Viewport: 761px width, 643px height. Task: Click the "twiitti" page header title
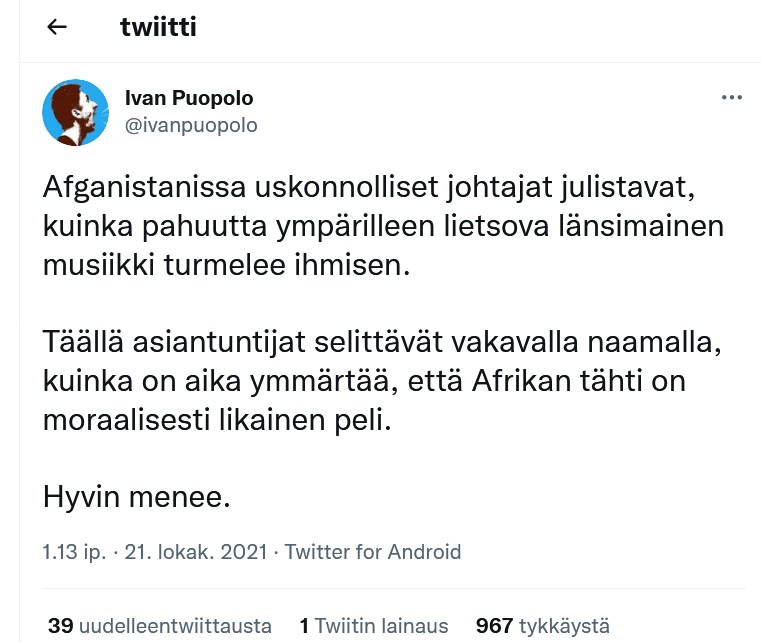pyautogui.click(x=158, y=27)
